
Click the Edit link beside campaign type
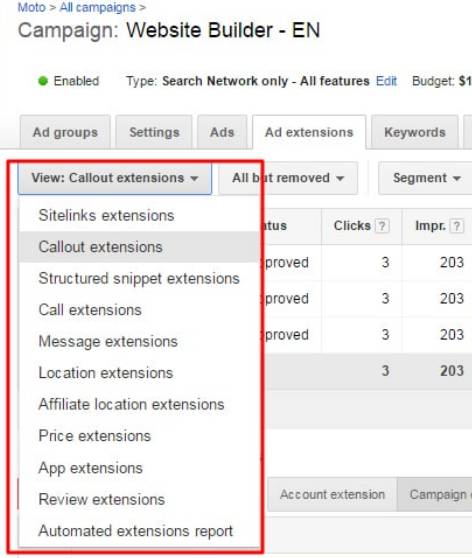point(386,81)
